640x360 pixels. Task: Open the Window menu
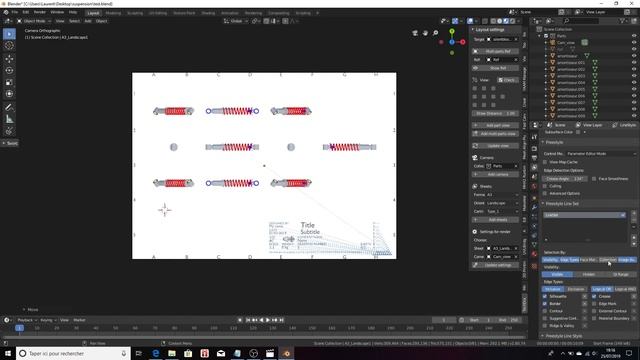click(57, 12)
